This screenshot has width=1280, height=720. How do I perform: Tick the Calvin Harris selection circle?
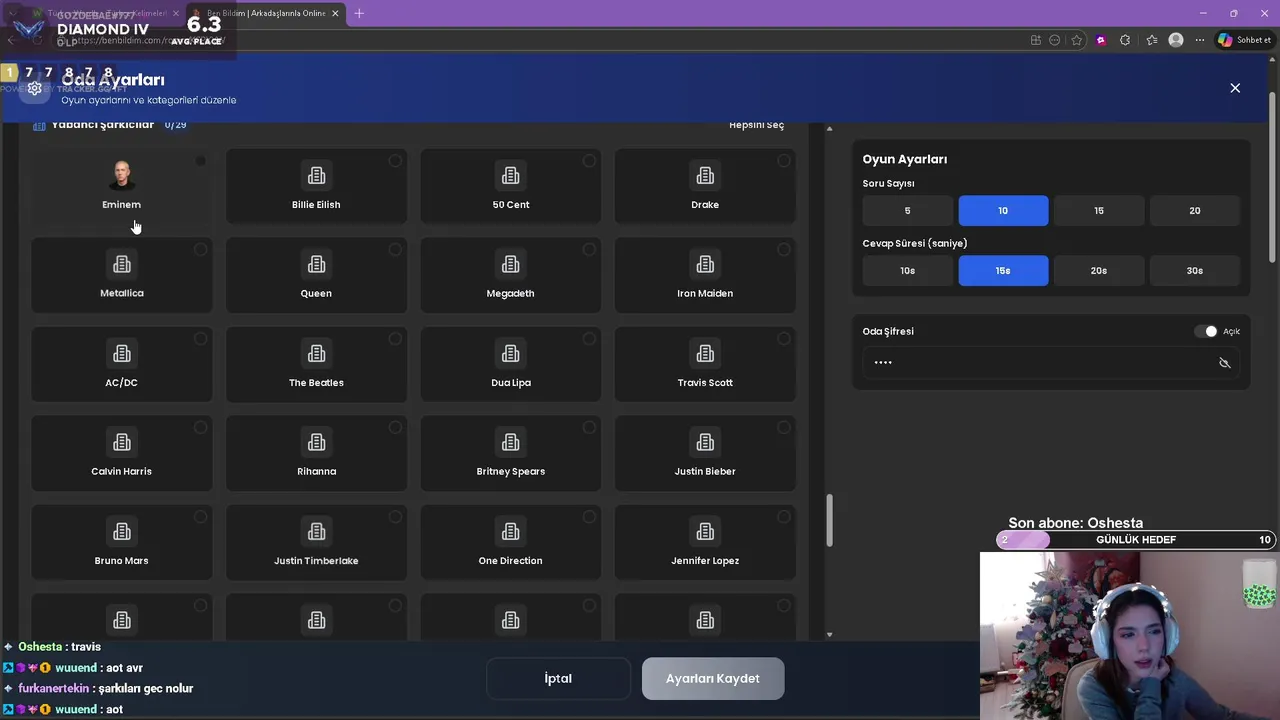[200, 428]
